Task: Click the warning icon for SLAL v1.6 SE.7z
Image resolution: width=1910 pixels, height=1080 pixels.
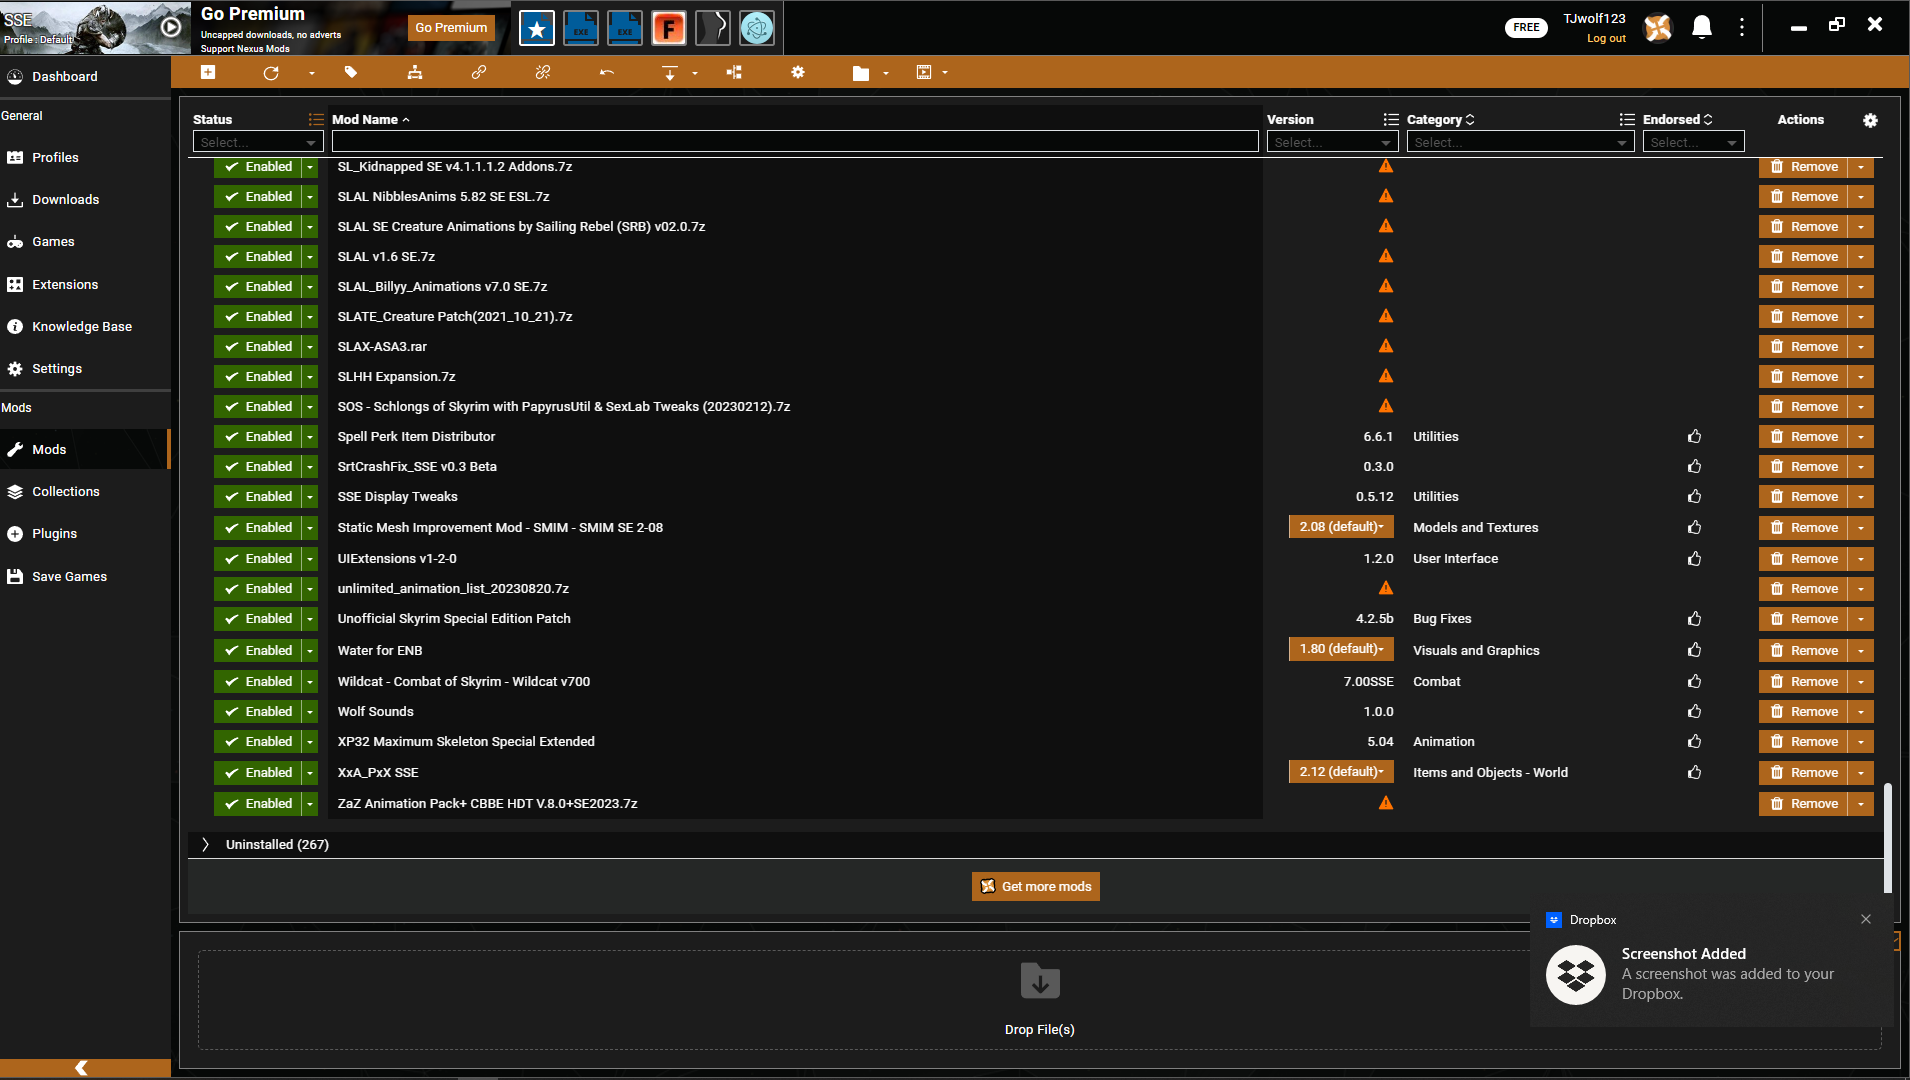Action: pos(1386,256)
